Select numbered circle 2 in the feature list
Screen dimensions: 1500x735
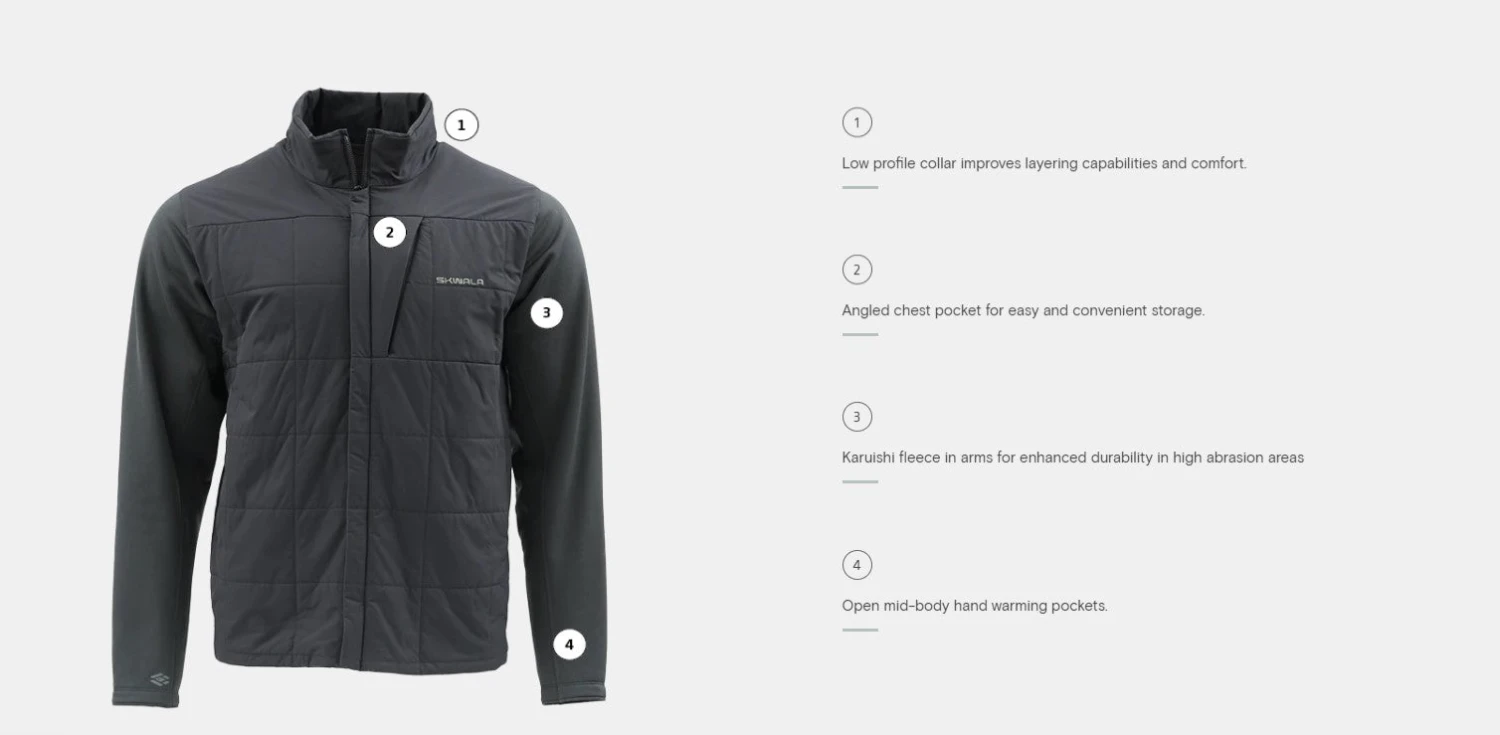(857, 270)
